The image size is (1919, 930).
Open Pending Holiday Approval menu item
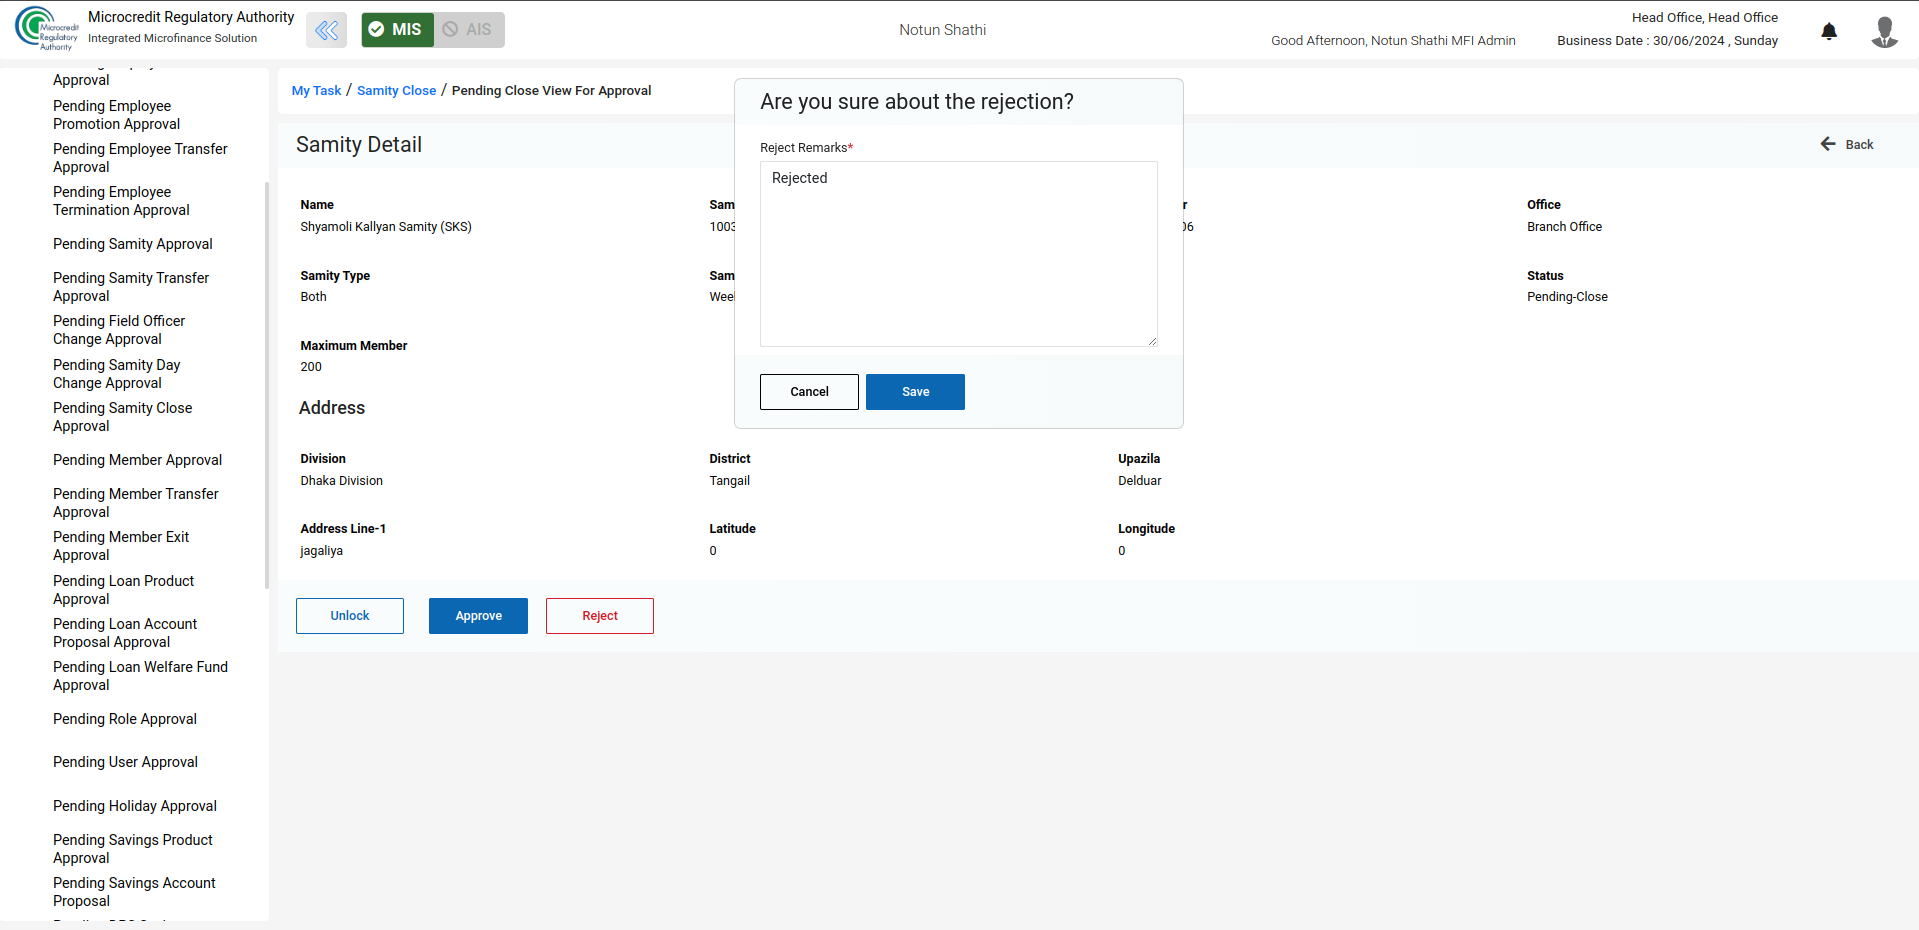pyautogui.click(x=134, y=806)
